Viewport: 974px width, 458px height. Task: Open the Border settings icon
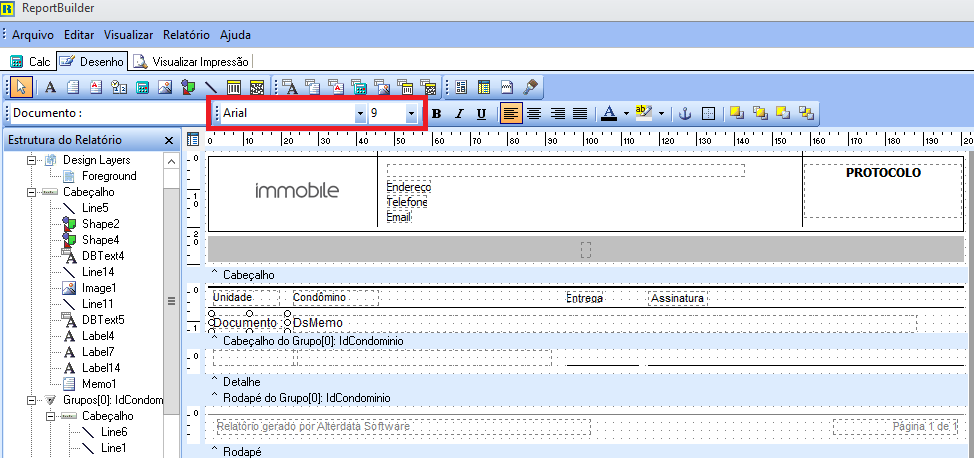click(x=708, y=114)
